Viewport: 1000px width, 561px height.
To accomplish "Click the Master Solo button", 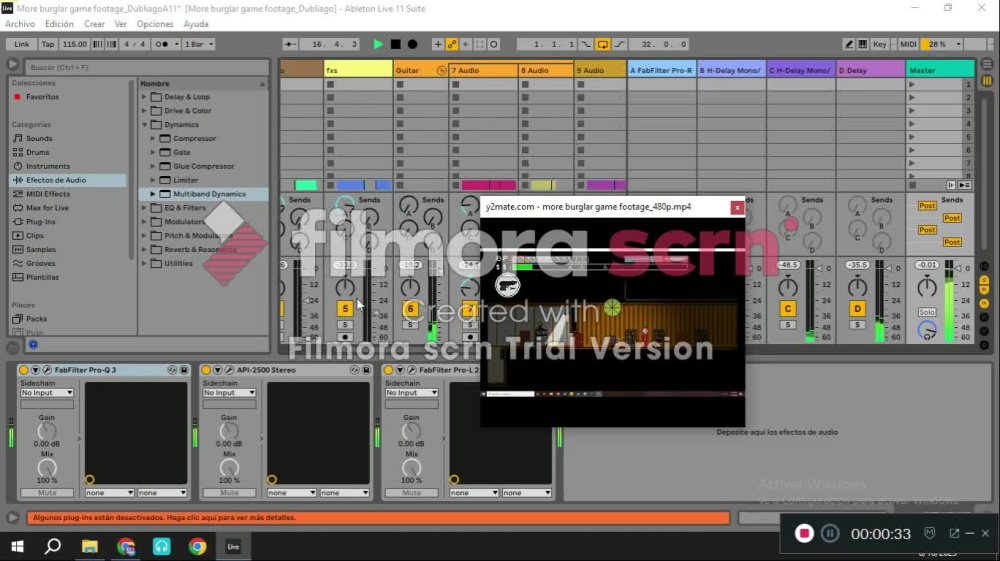I will (927, 312).
